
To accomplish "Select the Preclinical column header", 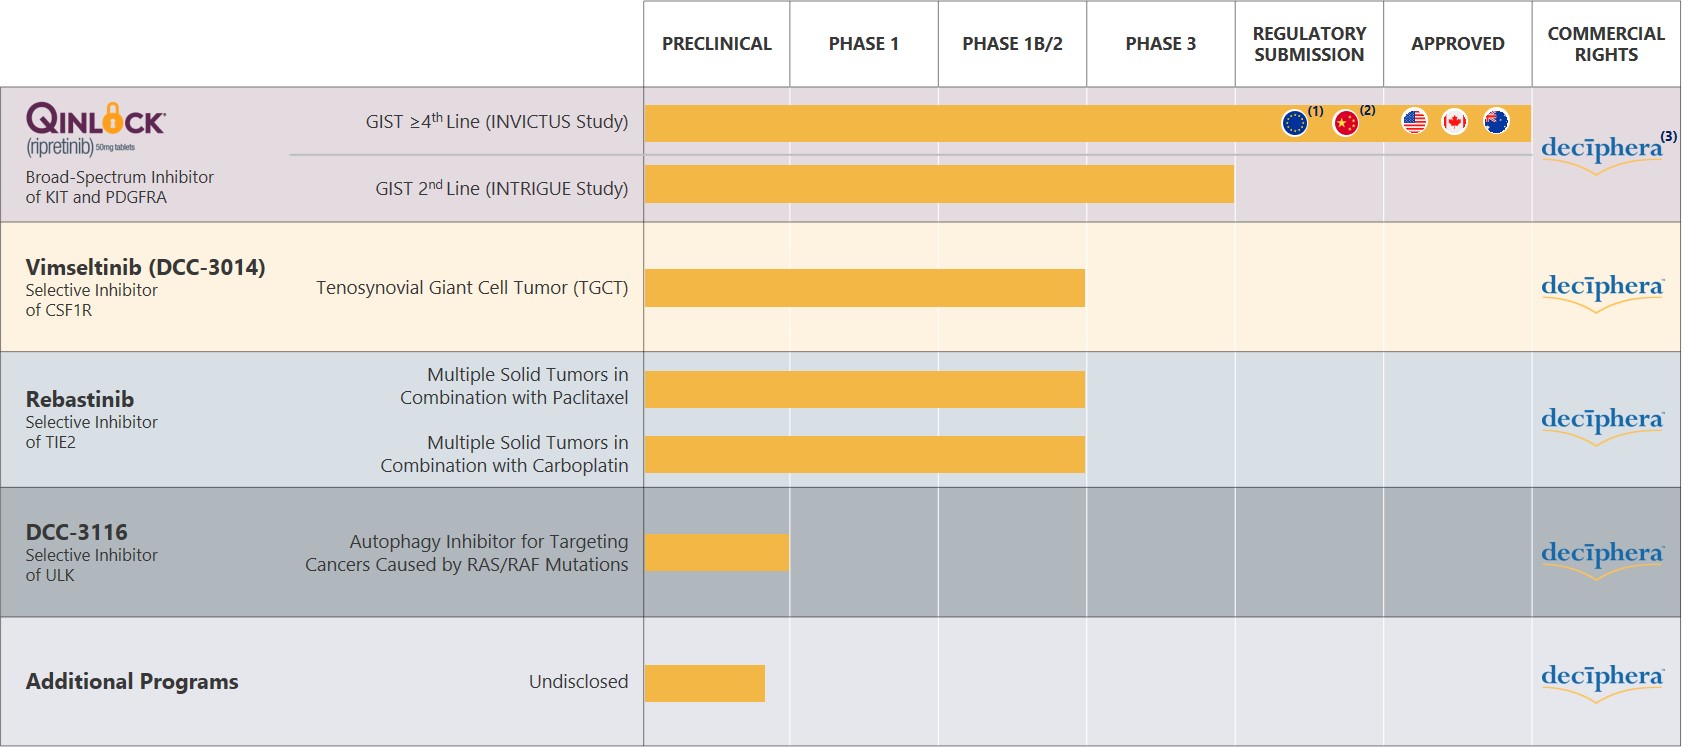I will [716, 44].
